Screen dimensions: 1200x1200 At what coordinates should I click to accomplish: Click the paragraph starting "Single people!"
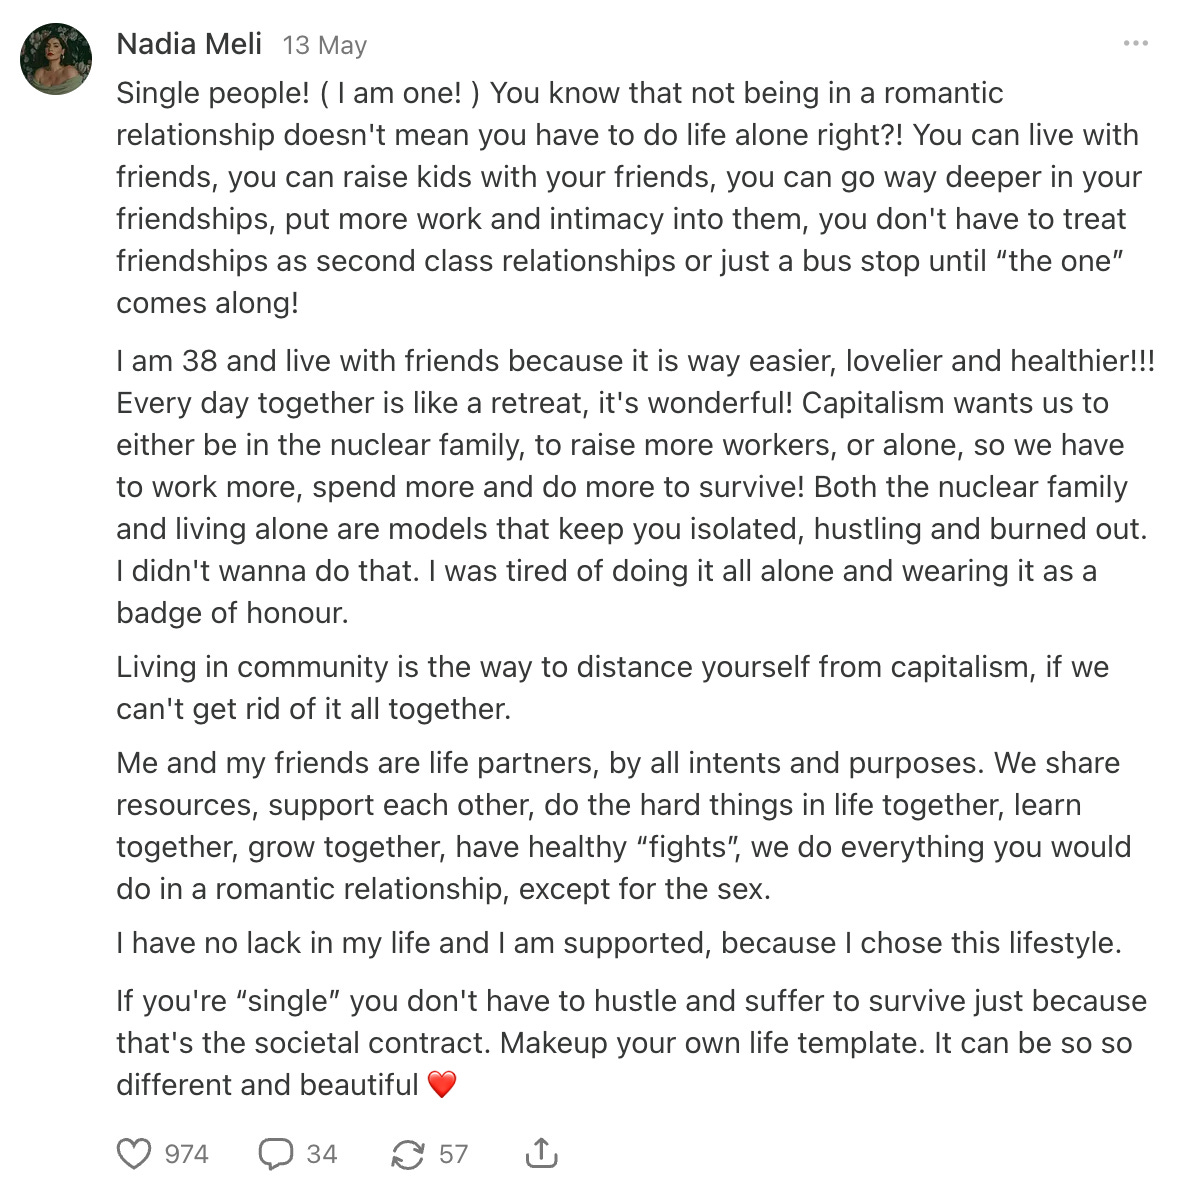point(630,198)
